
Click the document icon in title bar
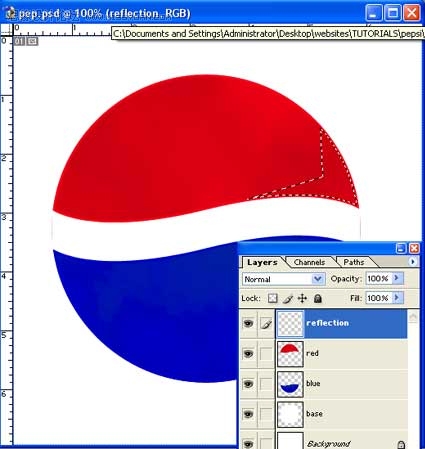[10, 13]
